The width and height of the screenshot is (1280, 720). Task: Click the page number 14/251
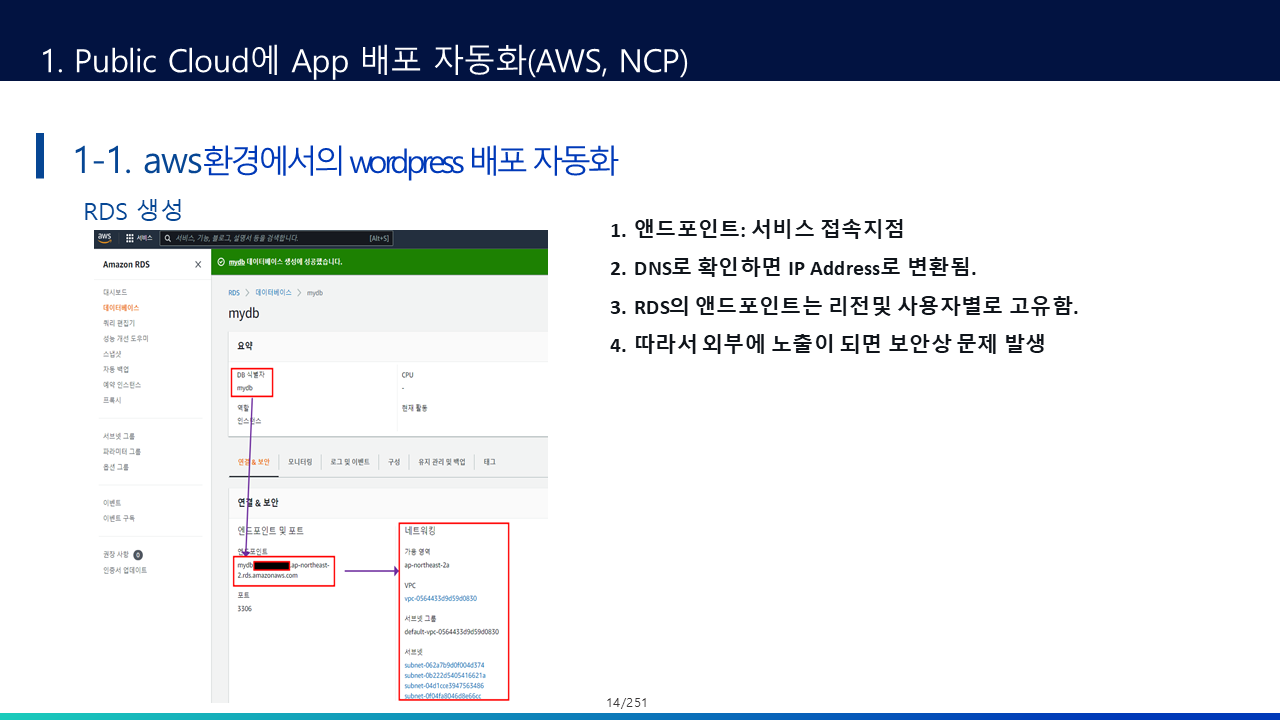tap(627, 703)
